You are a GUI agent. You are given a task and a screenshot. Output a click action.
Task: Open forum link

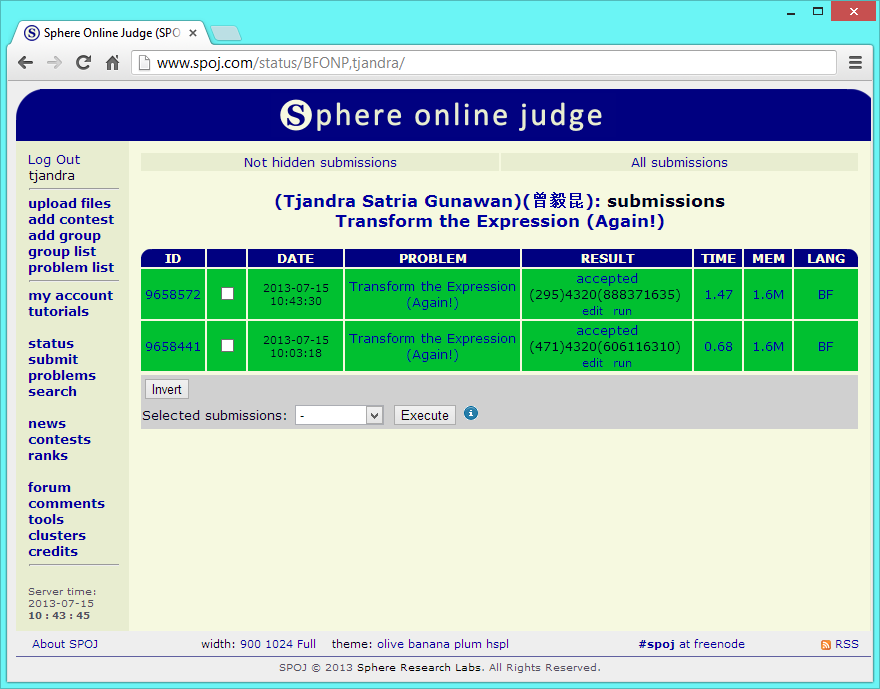click(49, 488)
